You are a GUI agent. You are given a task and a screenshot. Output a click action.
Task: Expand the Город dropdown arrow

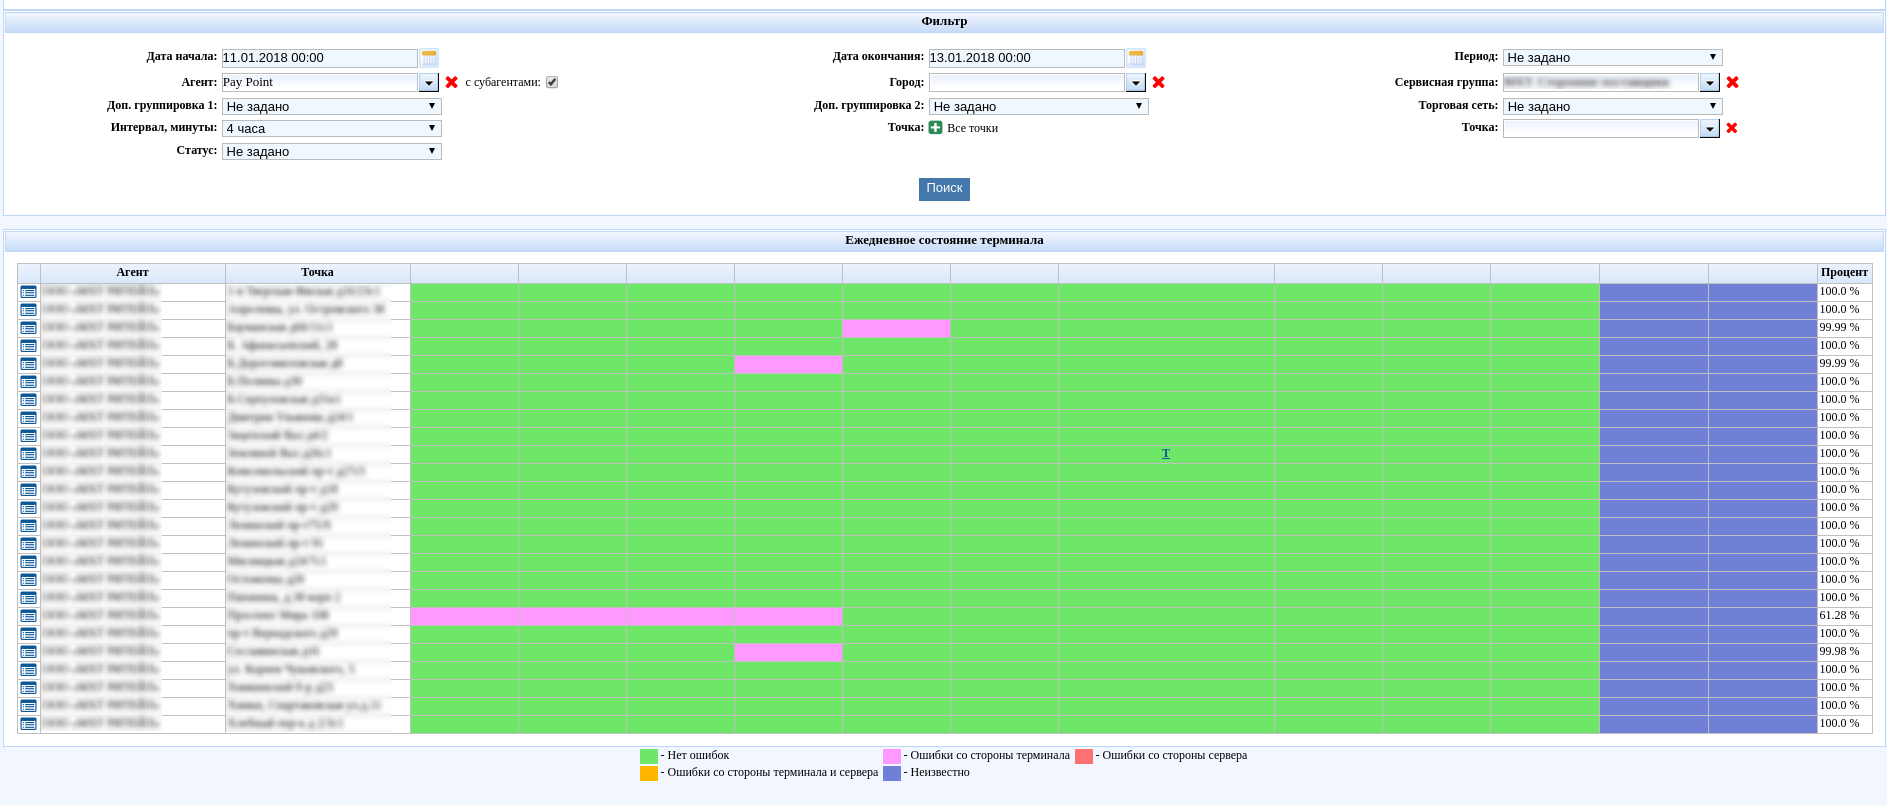coord(1136,83)
